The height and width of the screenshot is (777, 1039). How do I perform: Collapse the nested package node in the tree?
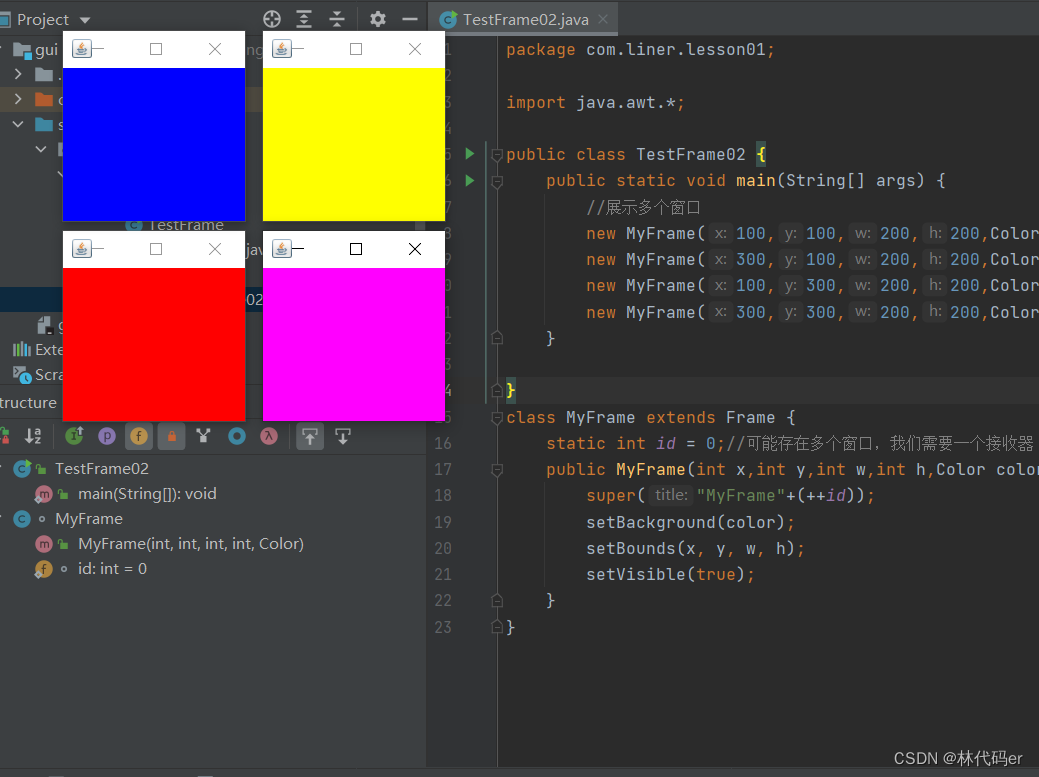point(41,150)
